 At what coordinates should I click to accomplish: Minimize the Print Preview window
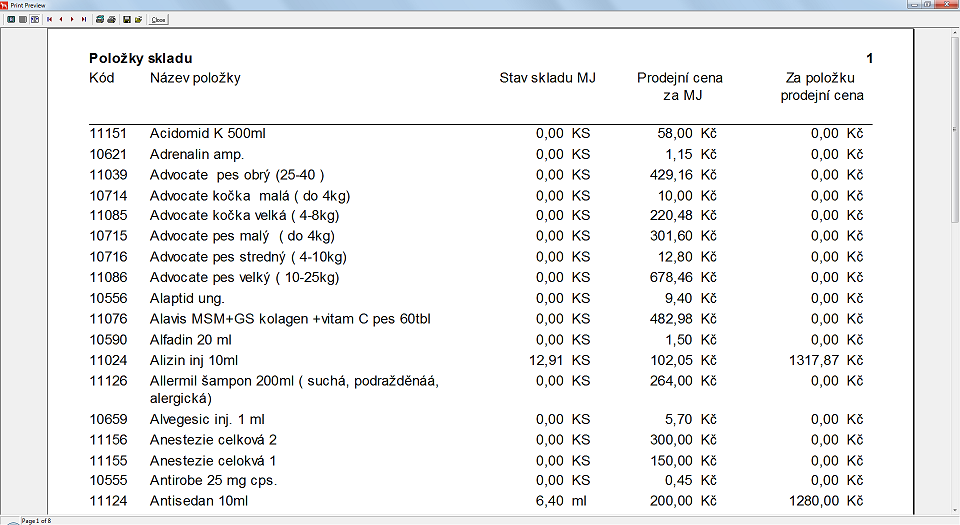pos(914,4)
